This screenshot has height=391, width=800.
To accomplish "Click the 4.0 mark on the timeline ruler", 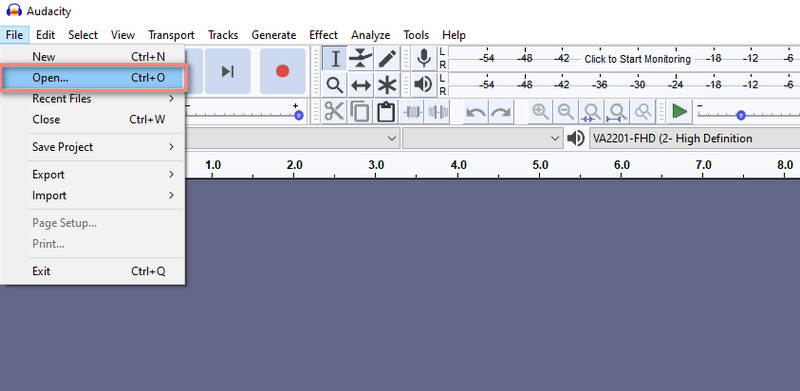I will pyautogui.click(x=458, y=165).
